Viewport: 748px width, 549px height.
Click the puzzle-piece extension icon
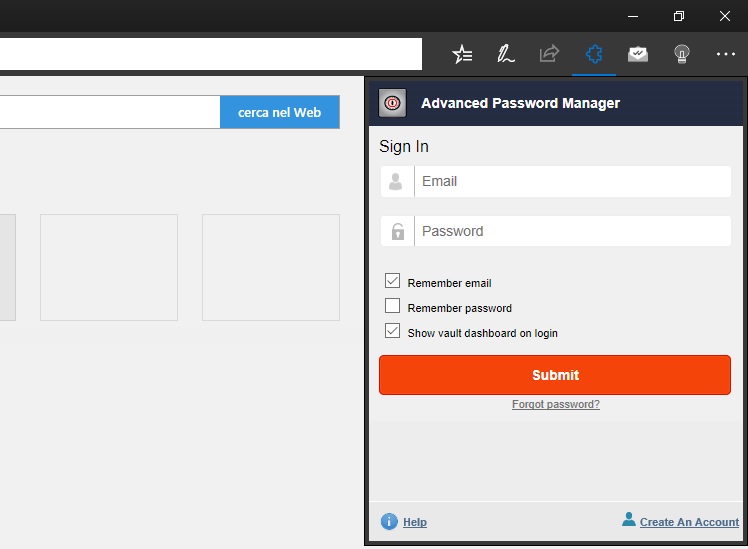pos(594,54)
